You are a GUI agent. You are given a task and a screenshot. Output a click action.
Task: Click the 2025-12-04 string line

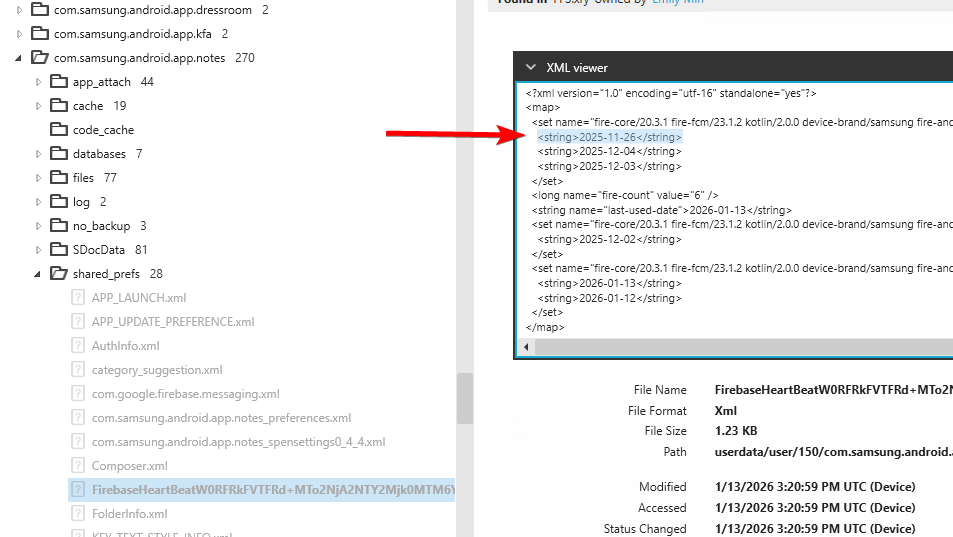[609, 151]
